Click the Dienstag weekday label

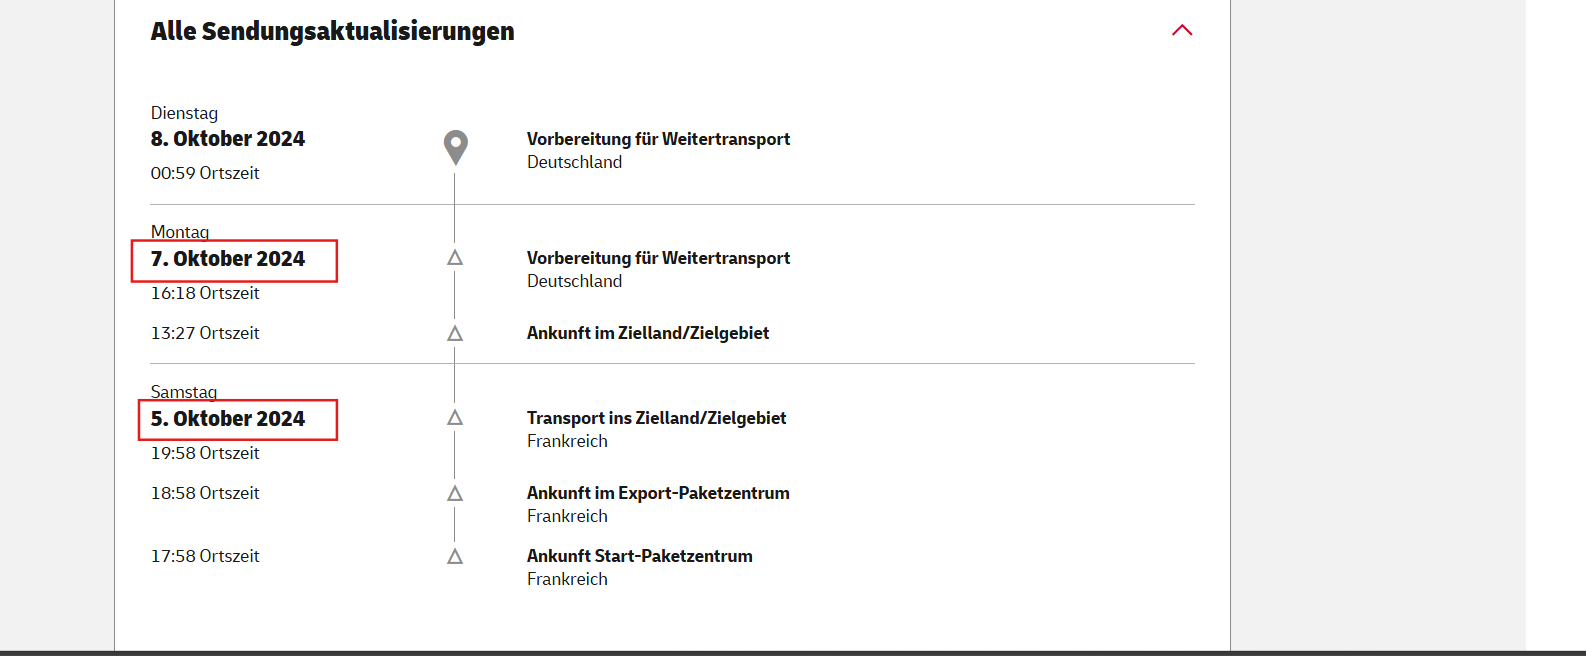pos(184,113)
